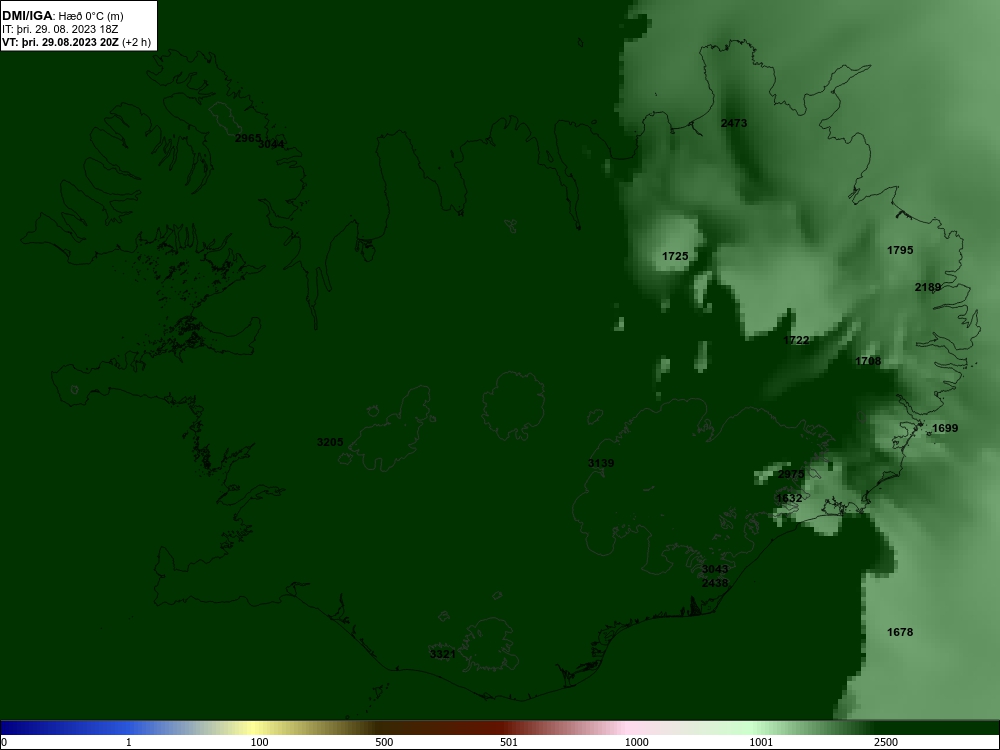Click the legend tick label 1001
Screen dimensions: 1000x750
(761, 742)
